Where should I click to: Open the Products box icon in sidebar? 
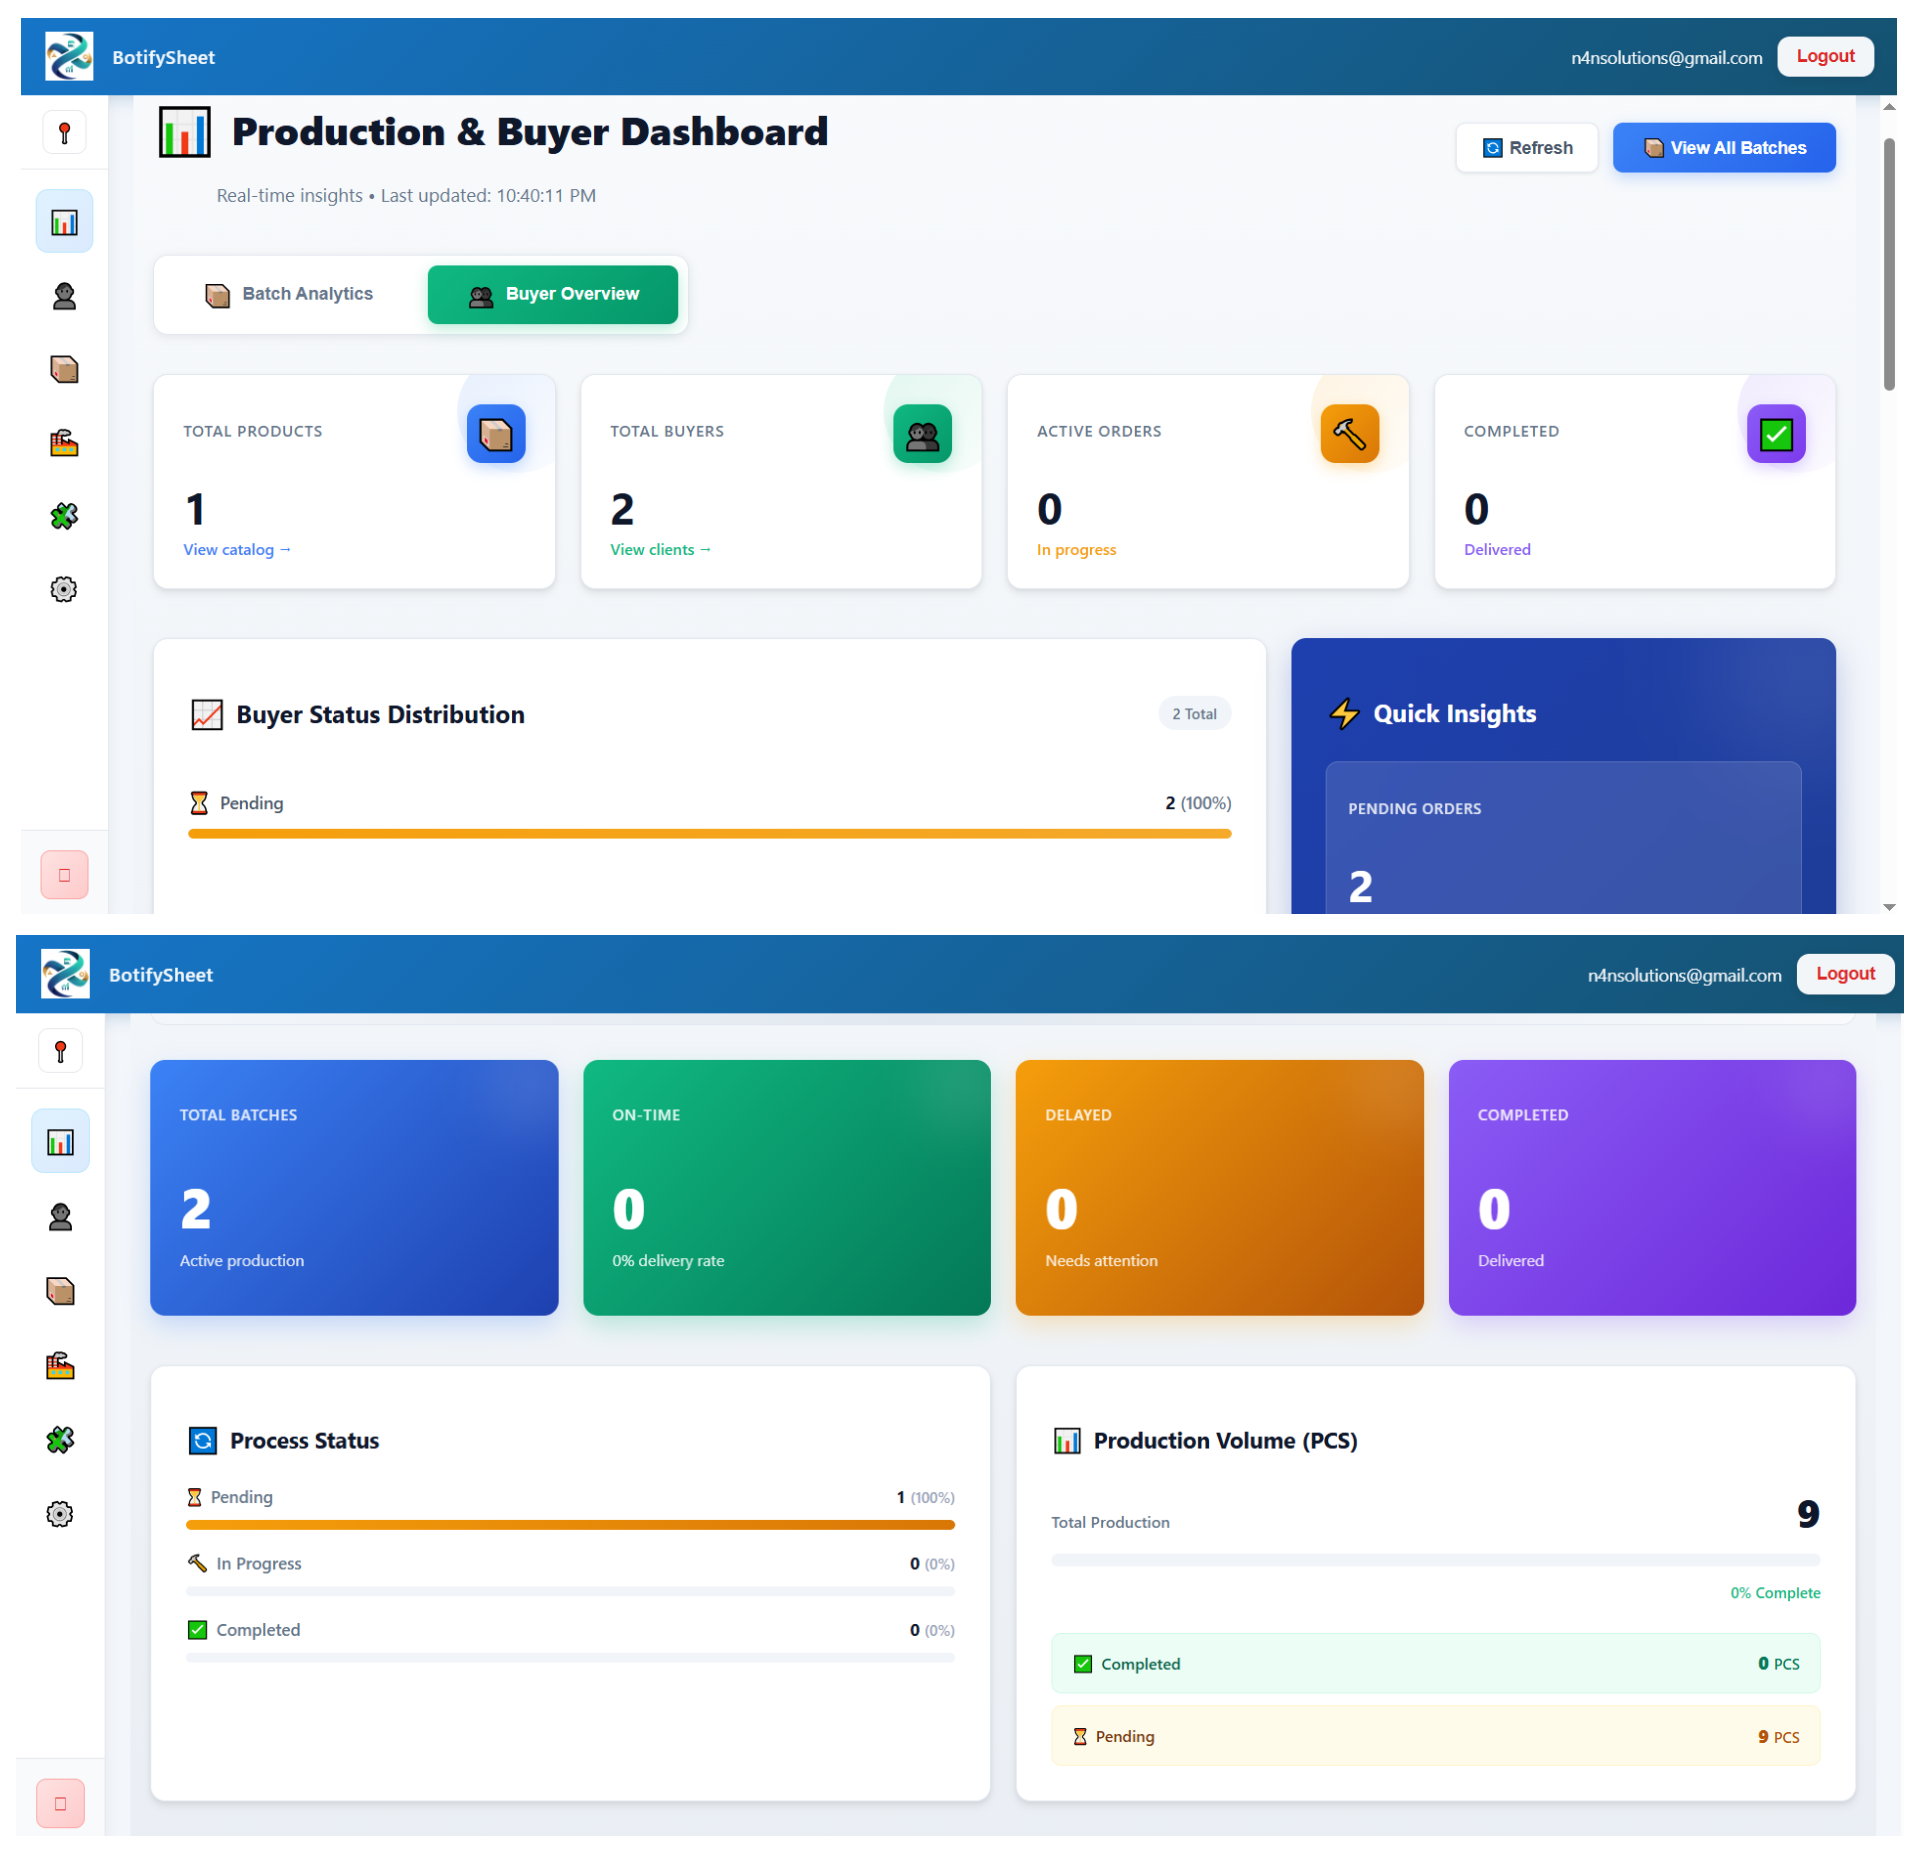tap(64, 370)
